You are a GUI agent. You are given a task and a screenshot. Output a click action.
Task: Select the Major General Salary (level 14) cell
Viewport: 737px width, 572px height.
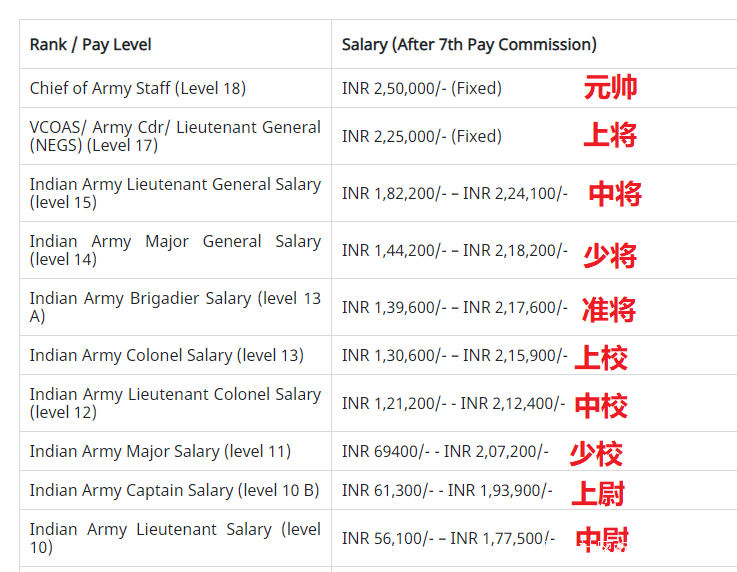click(175, 250)
